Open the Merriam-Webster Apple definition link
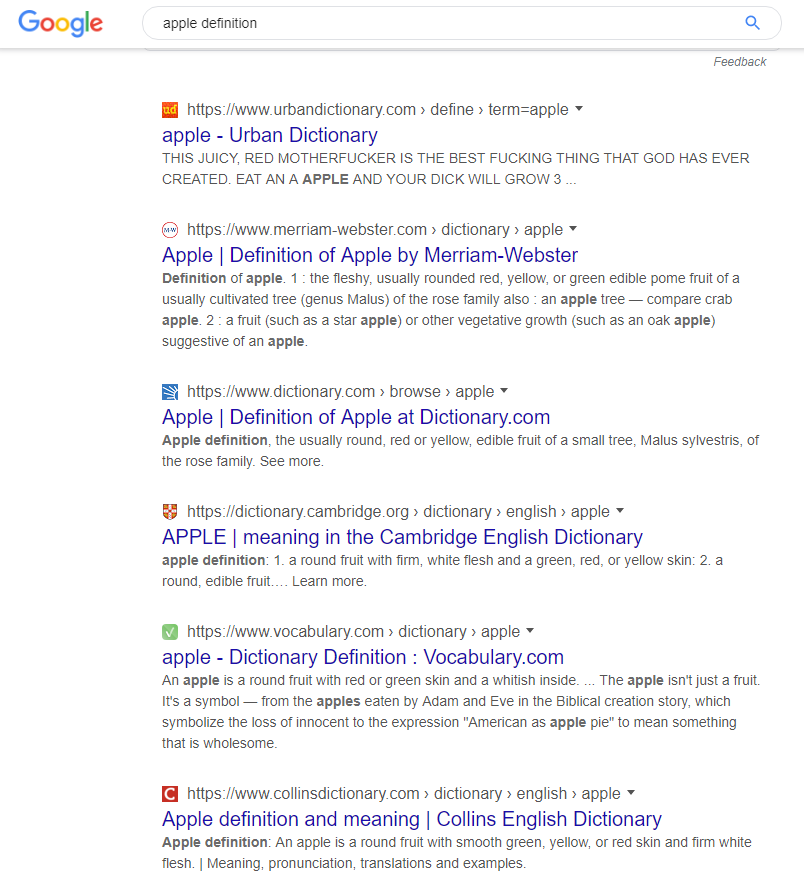The width and height of the screenshot is (804, 883). [370, 255]
